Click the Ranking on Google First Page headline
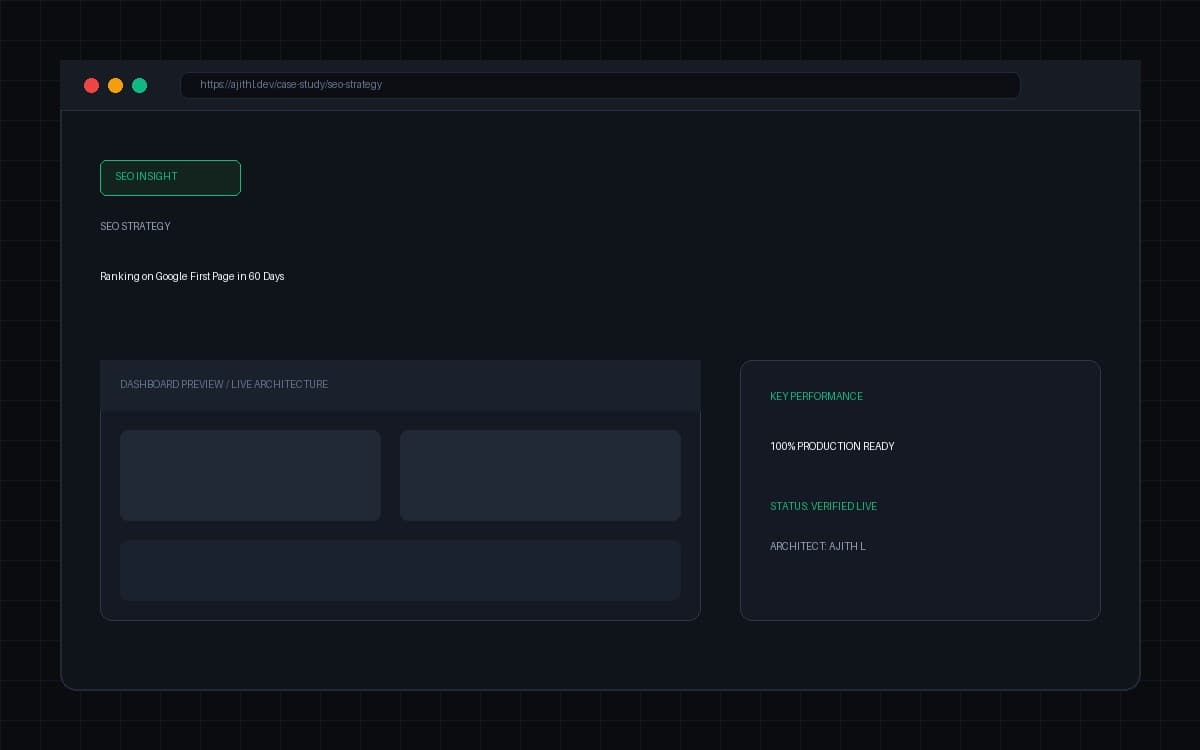The height and width of the screenshot is (750, 1200). pos(192,276)
